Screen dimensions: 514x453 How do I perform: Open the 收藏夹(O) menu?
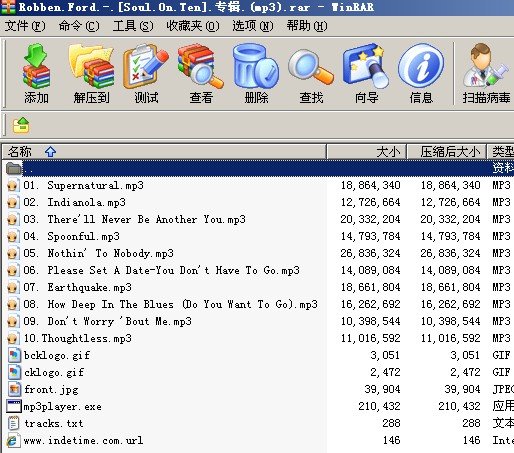[193, 26]
